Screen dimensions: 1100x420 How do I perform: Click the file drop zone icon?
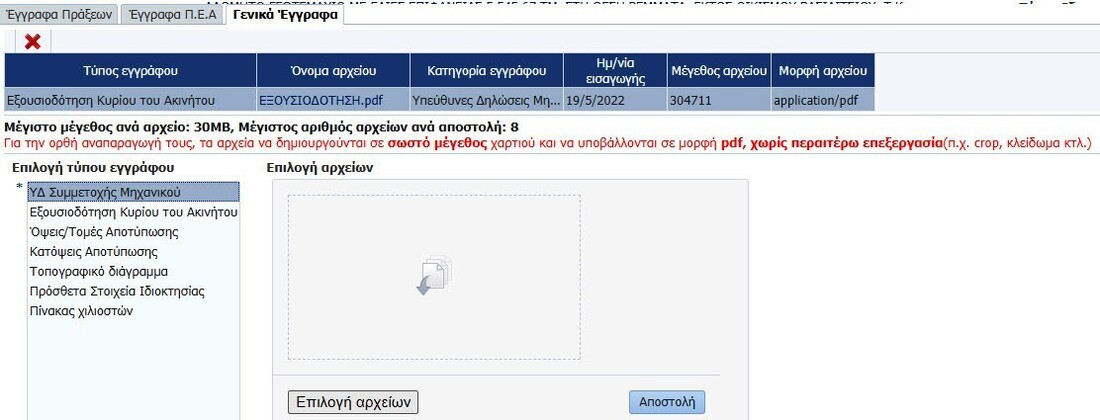point(434,276)
